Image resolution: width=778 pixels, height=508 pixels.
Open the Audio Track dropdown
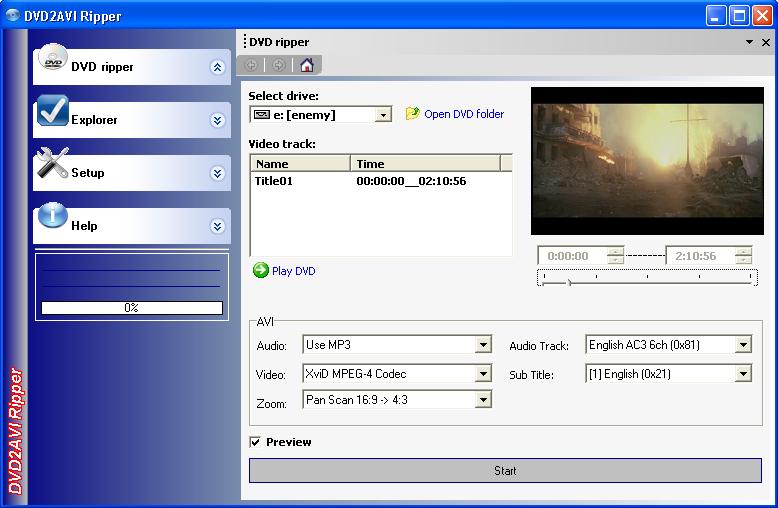743,344
